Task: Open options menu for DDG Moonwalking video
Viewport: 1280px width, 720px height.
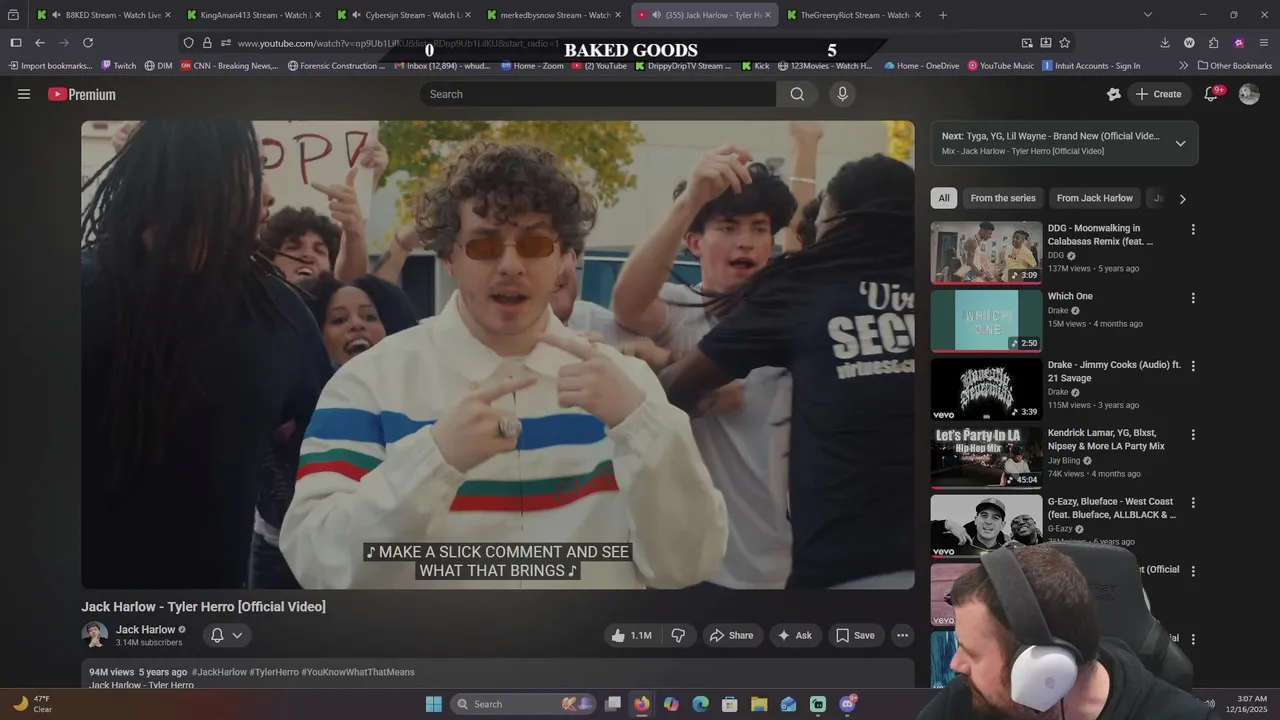Action: (1192, 230)
